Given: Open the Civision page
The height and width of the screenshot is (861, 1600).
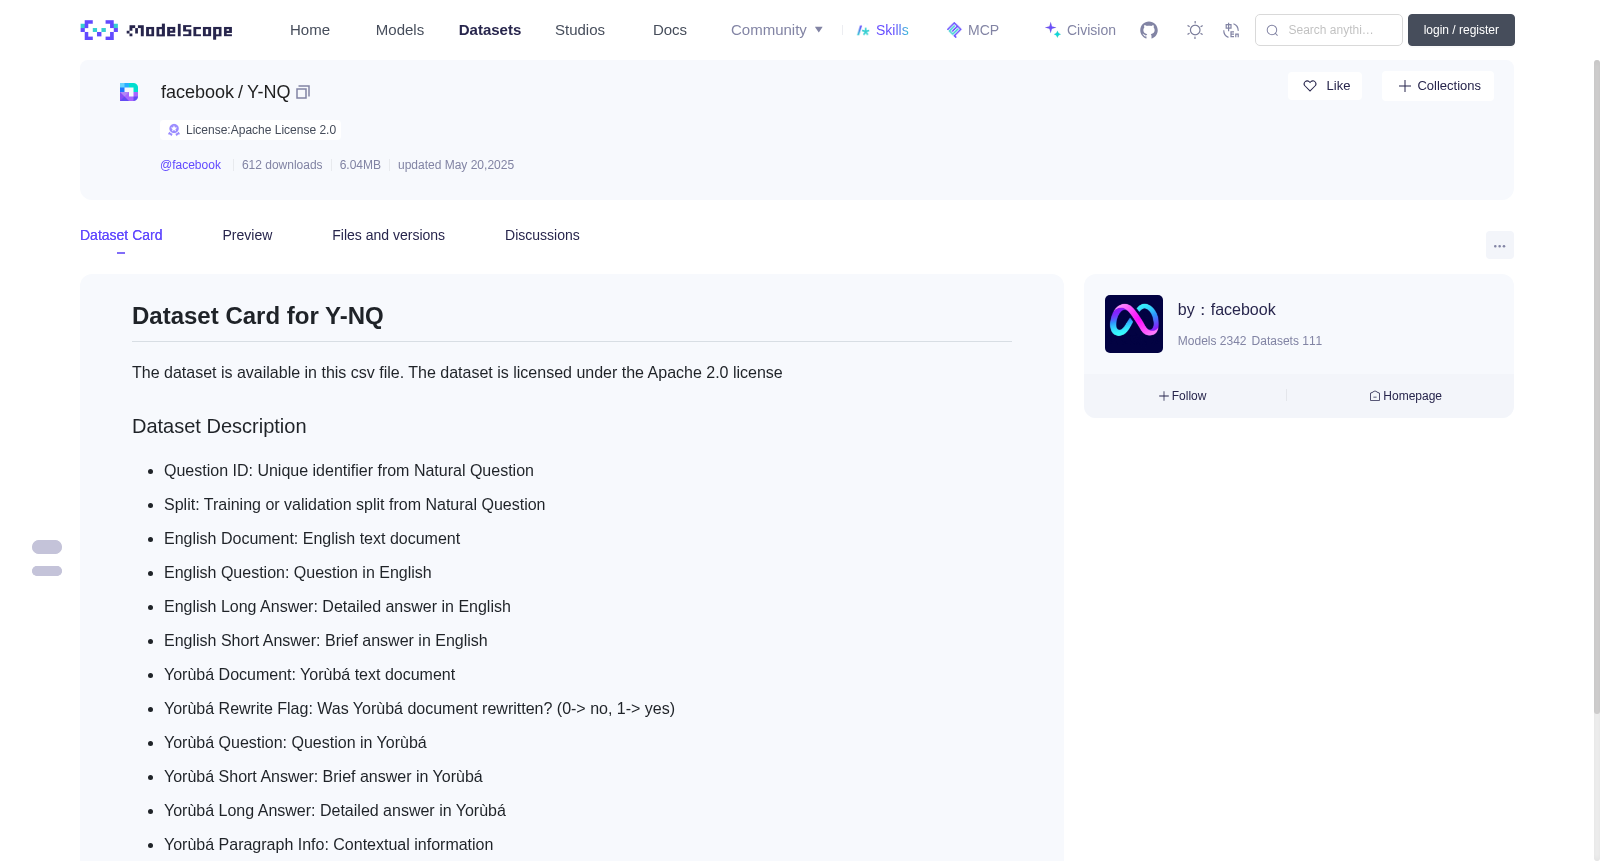Looking at the screenshot, I should [1080, 30].
